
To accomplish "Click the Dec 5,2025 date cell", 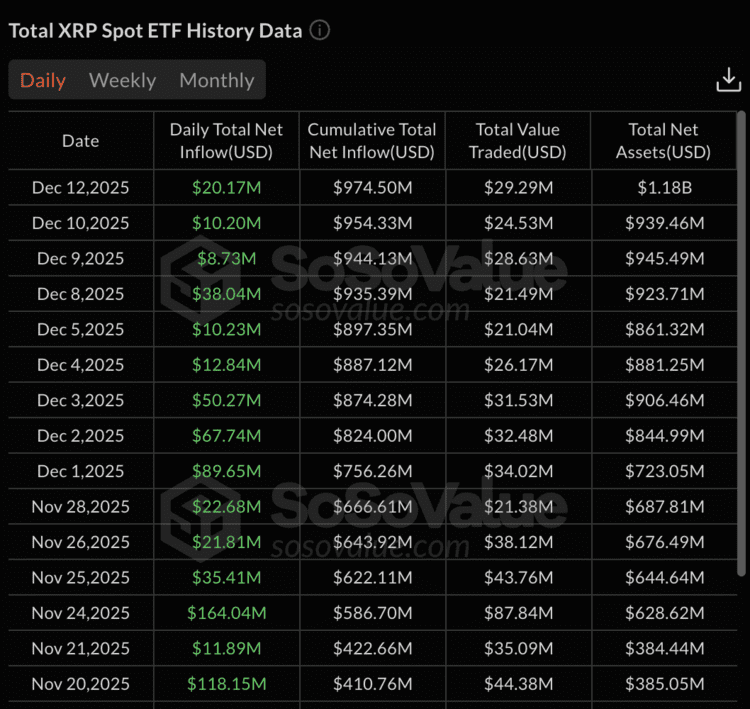I will [80, 329].
